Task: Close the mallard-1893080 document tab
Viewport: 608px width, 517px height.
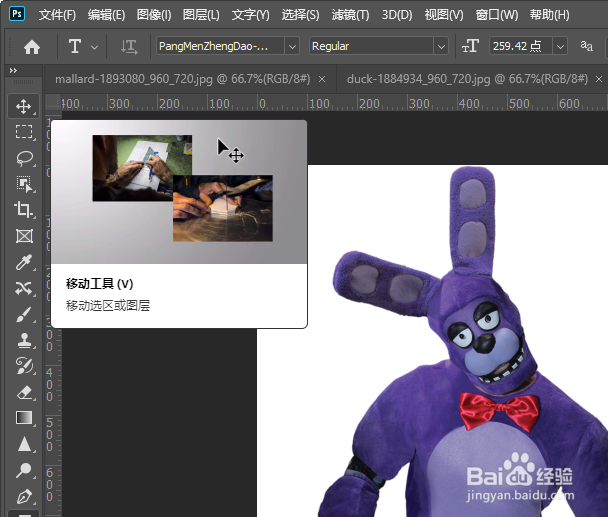Action: (x=322, y=80)
